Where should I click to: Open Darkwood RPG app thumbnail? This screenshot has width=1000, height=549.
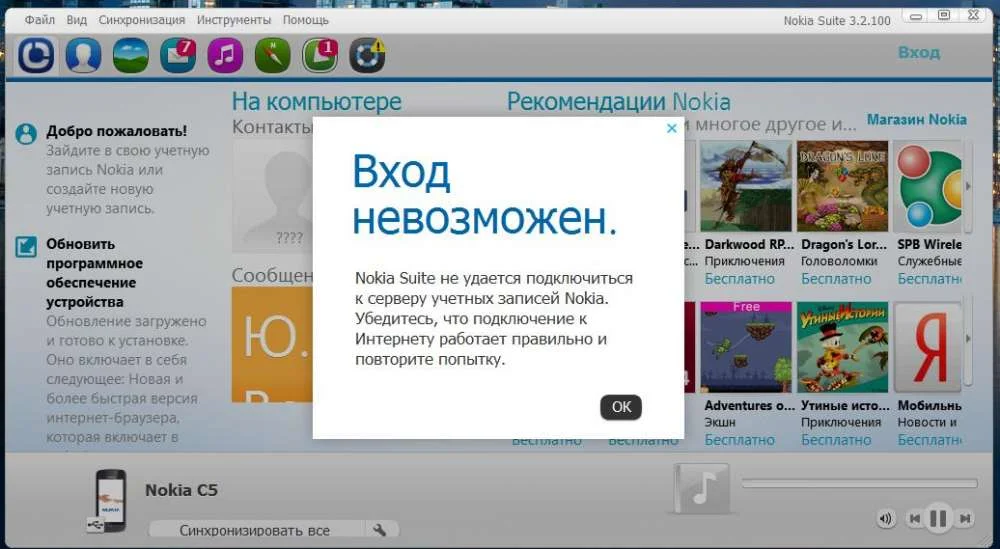pos(746,186)
